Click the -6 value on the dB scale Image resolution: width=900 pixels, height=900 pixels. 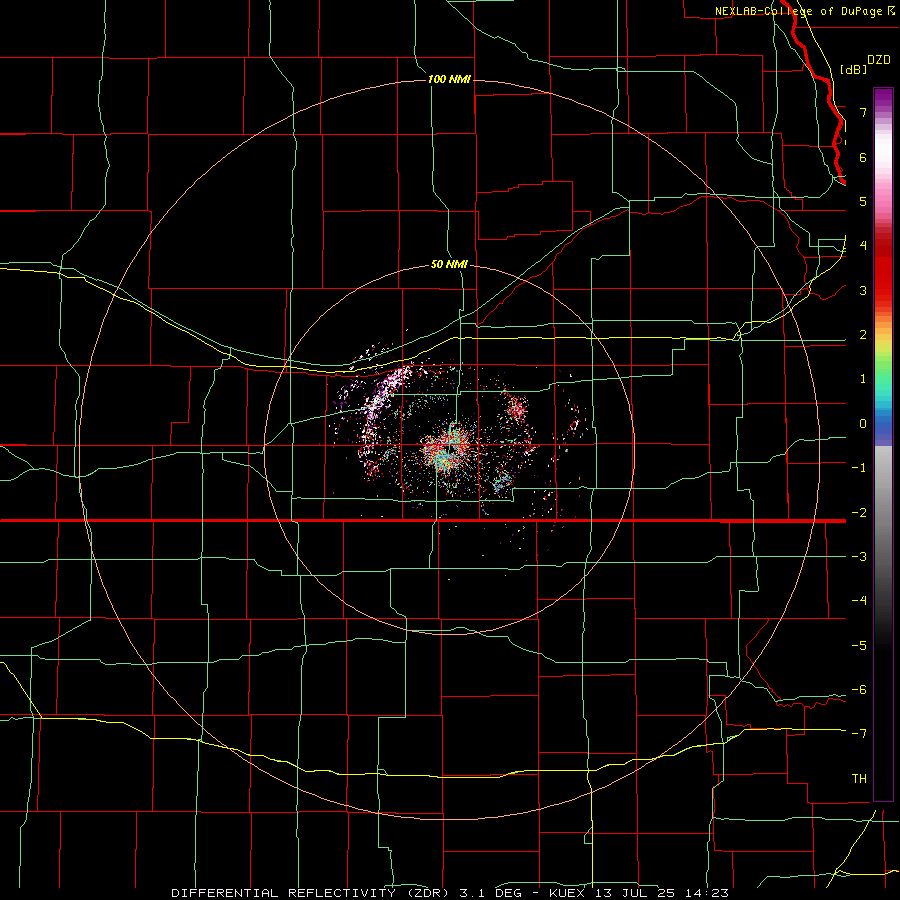click(859, 690)
